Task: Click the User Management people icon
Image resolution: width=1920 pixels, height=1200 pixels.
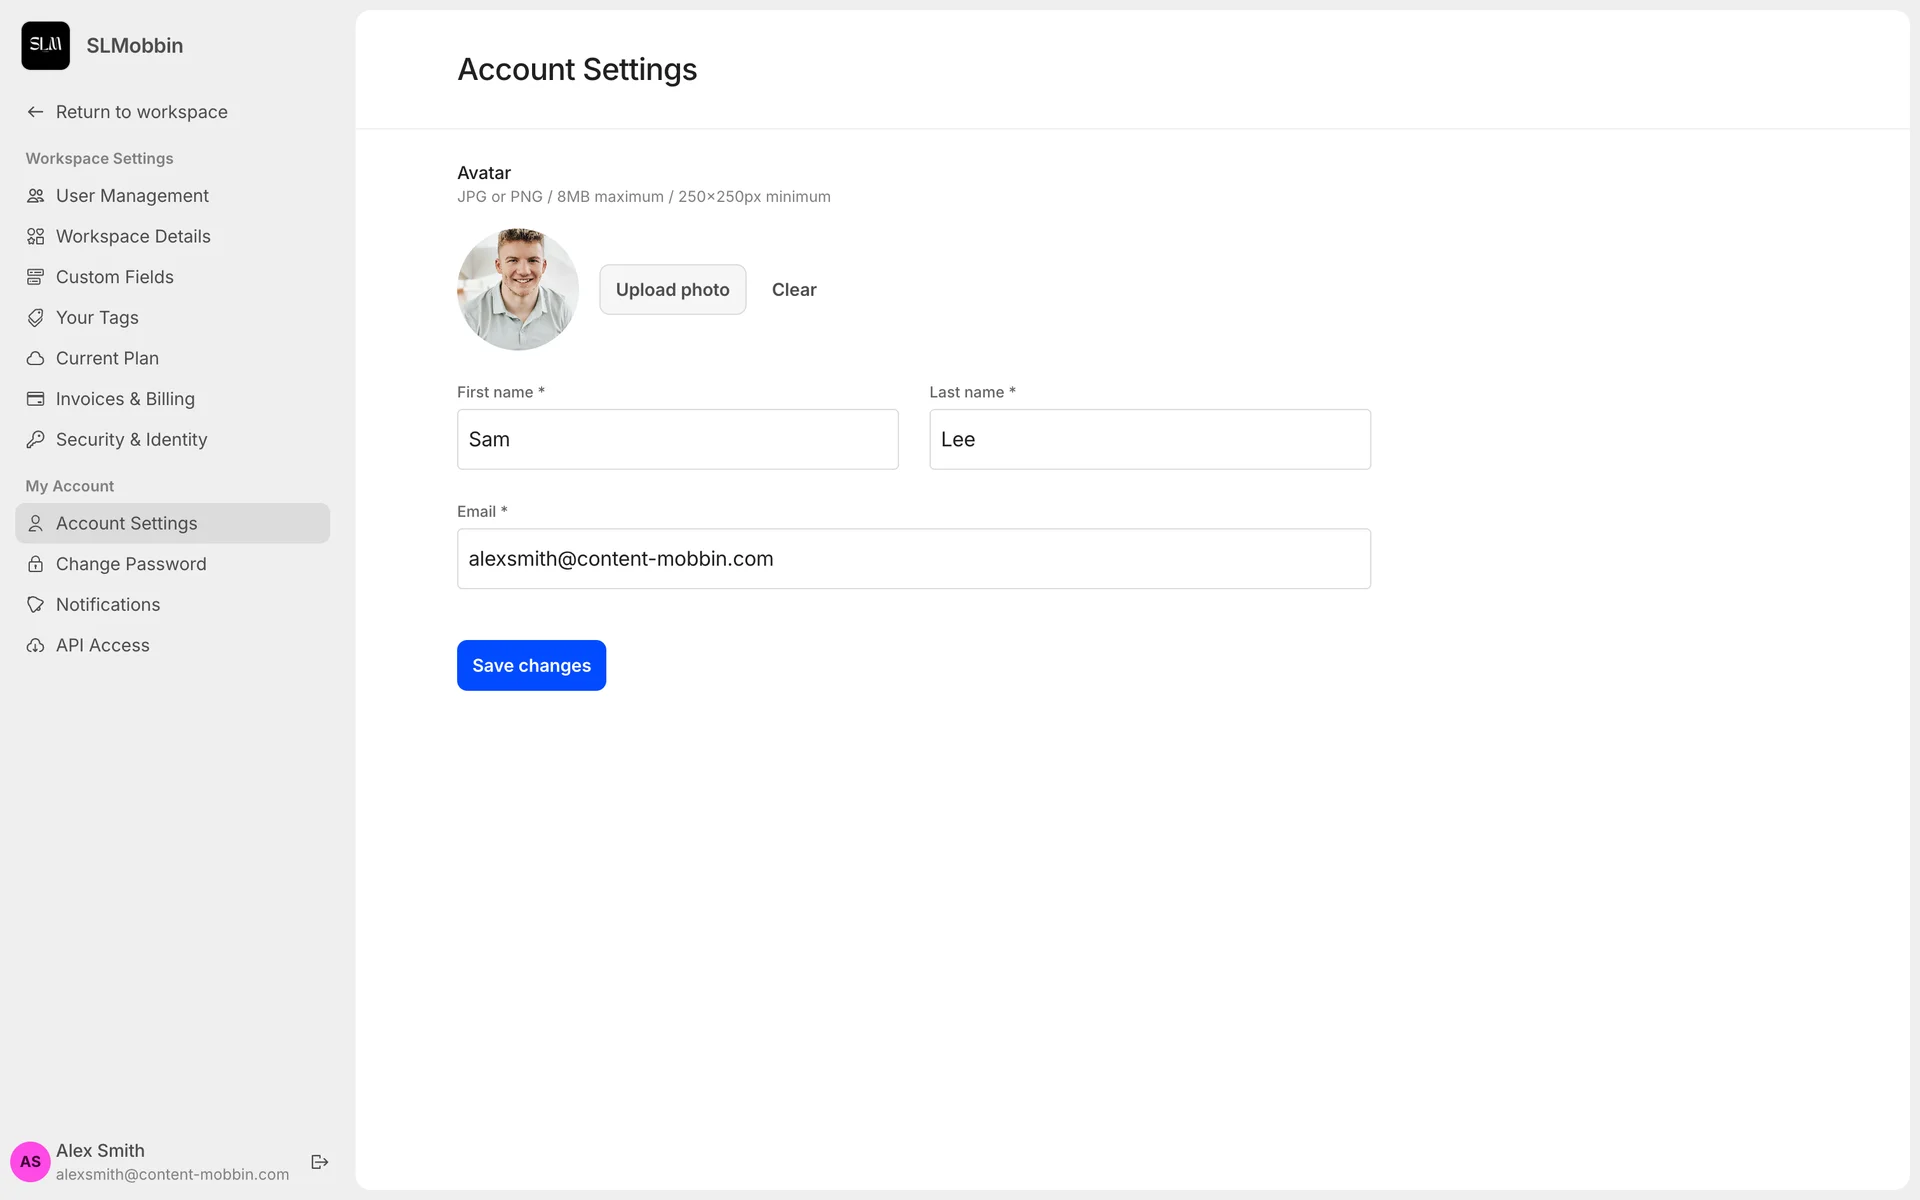Action: 35,196
